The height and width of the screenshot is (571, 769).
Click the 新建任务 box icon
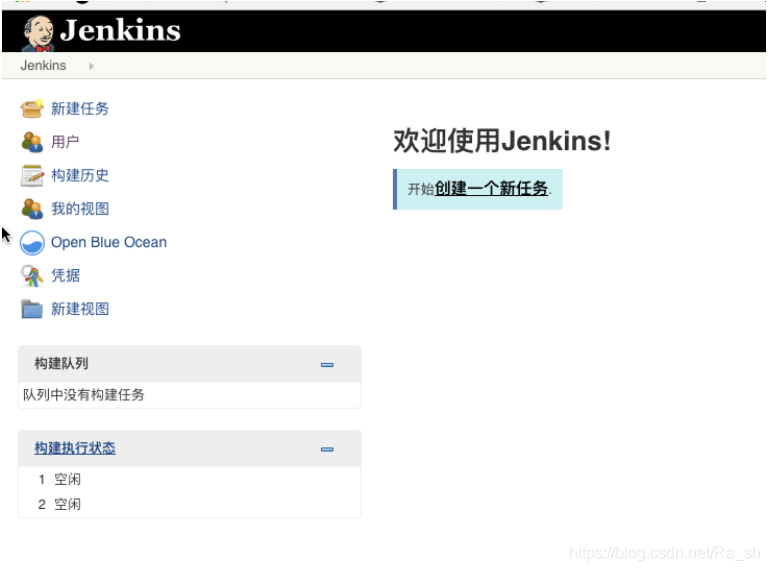pyautogui.click(x=32, y=108)
